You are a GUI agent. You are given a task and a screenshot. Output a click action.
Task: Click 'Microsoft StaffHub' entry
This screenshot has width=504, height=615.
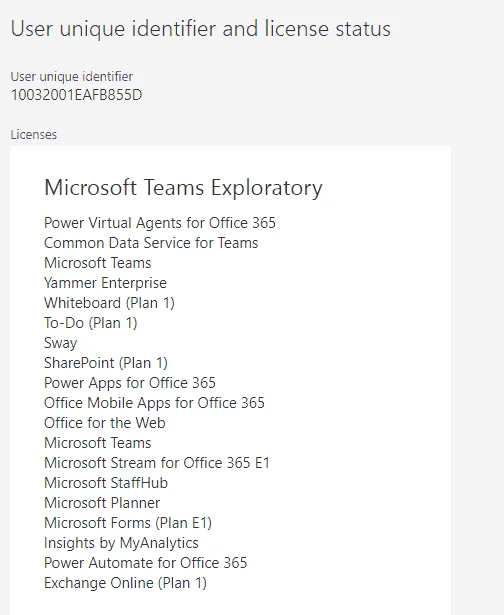tap(106, 483)
